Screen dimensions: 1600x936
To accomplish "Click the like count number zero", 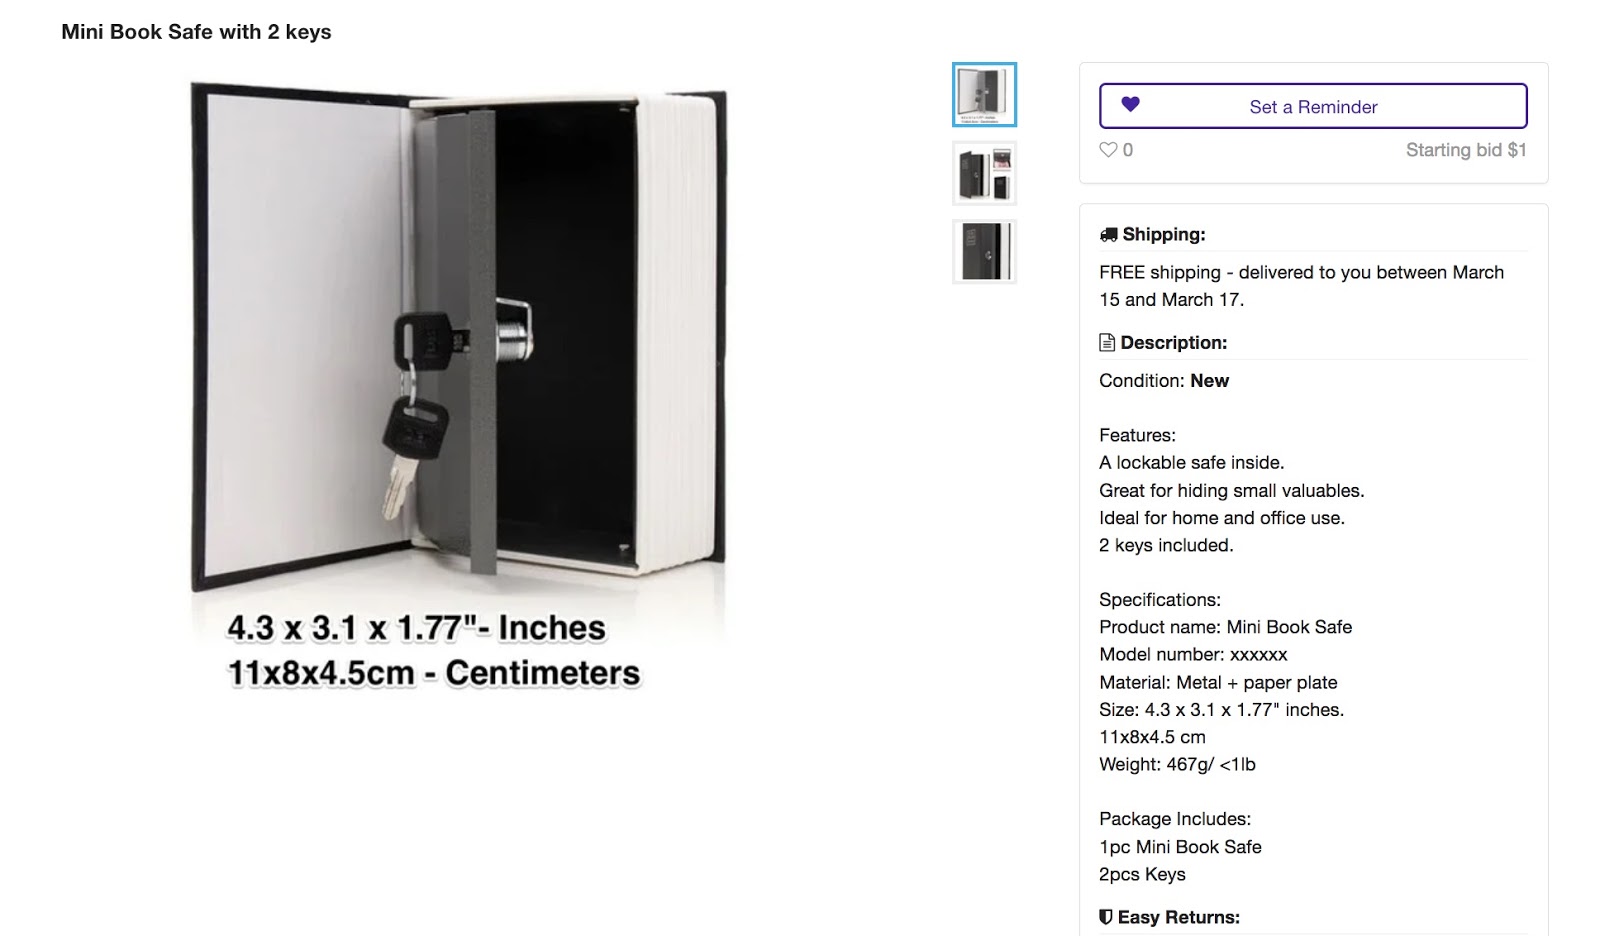I will (1128, 150).
